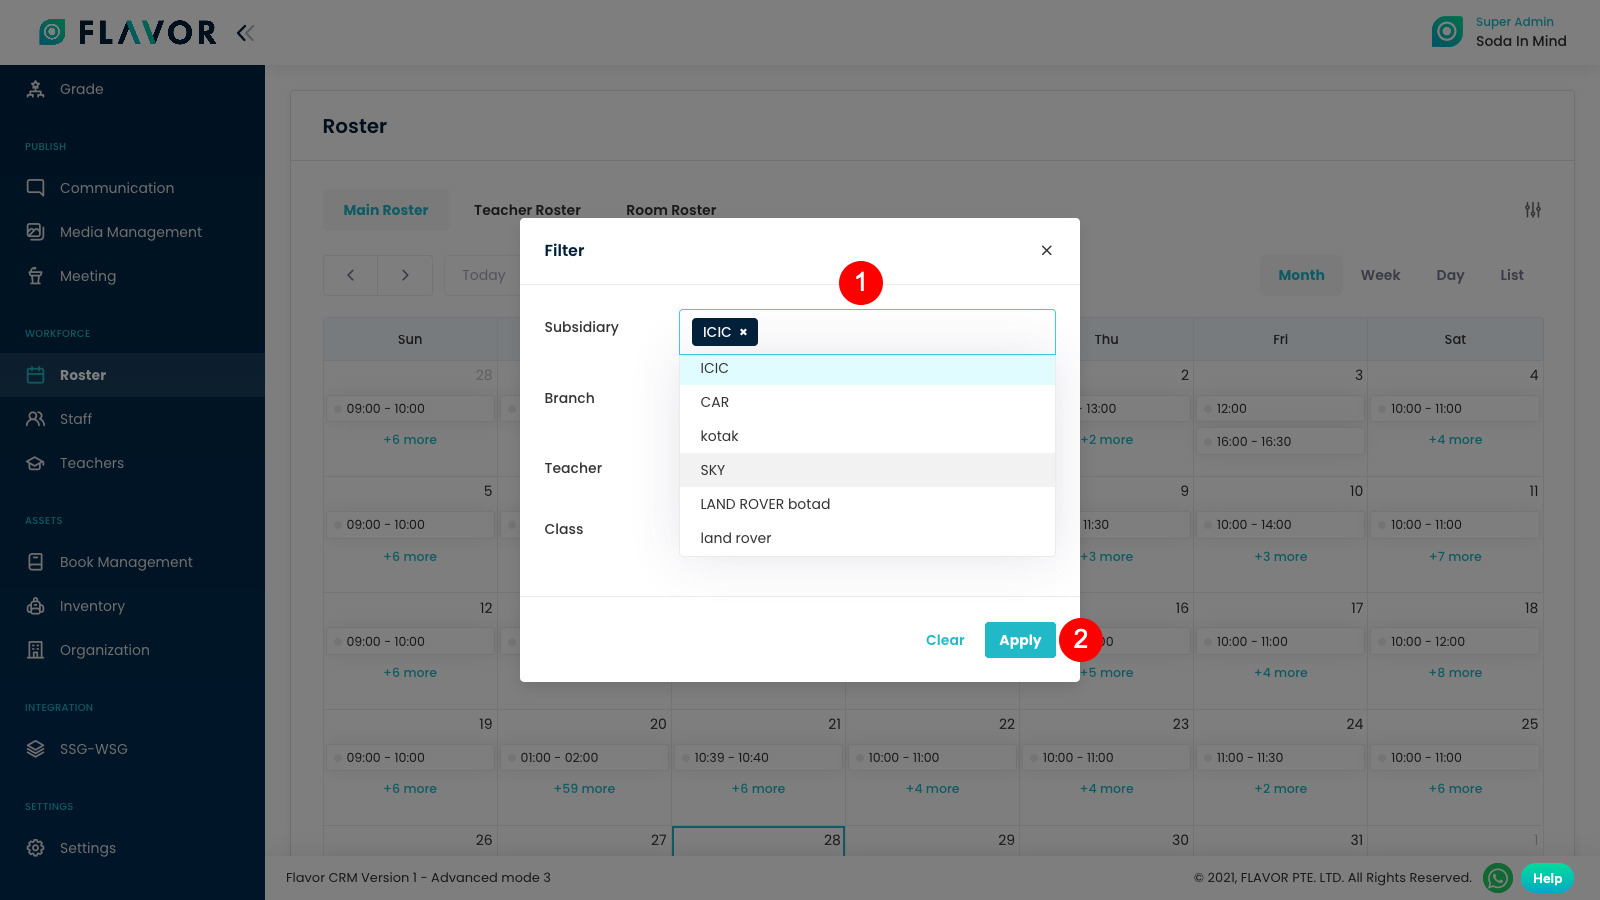Screen dimensions: 1600x900
Task: Open Inventory sidebar icon
Action: [x=36, y=606]
